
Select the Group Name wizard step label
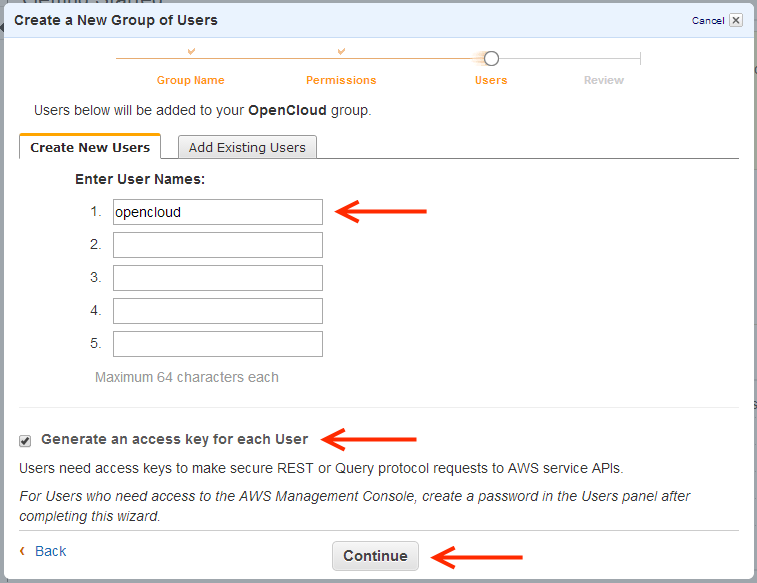(x=190, y=80)
